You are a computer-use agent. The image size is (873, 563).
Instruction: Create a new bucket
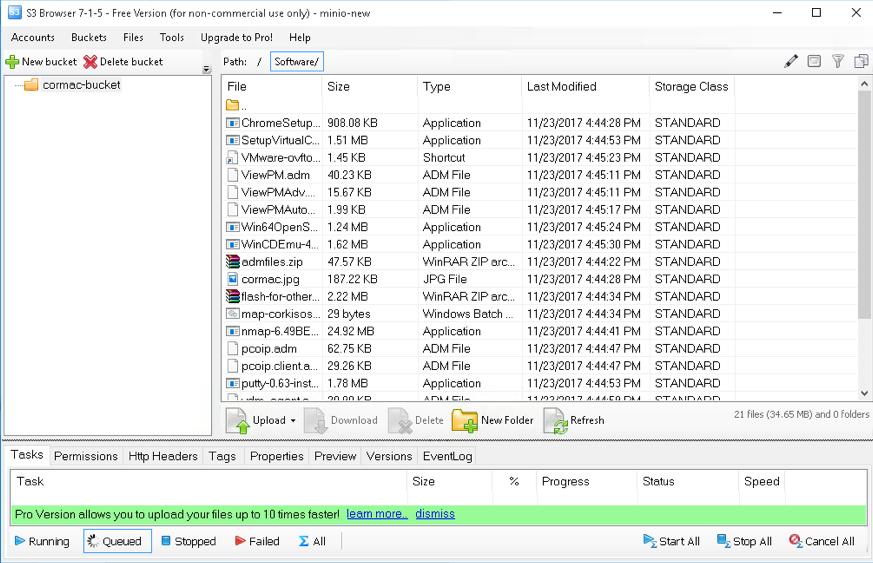(41, 62)
